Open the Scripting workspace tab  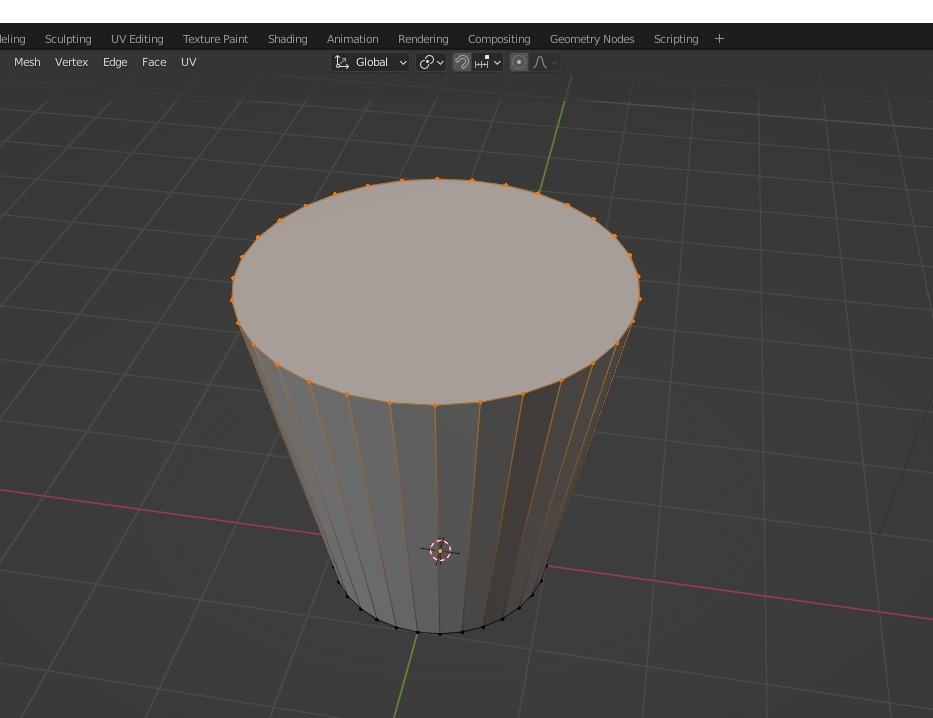point(676,39)
